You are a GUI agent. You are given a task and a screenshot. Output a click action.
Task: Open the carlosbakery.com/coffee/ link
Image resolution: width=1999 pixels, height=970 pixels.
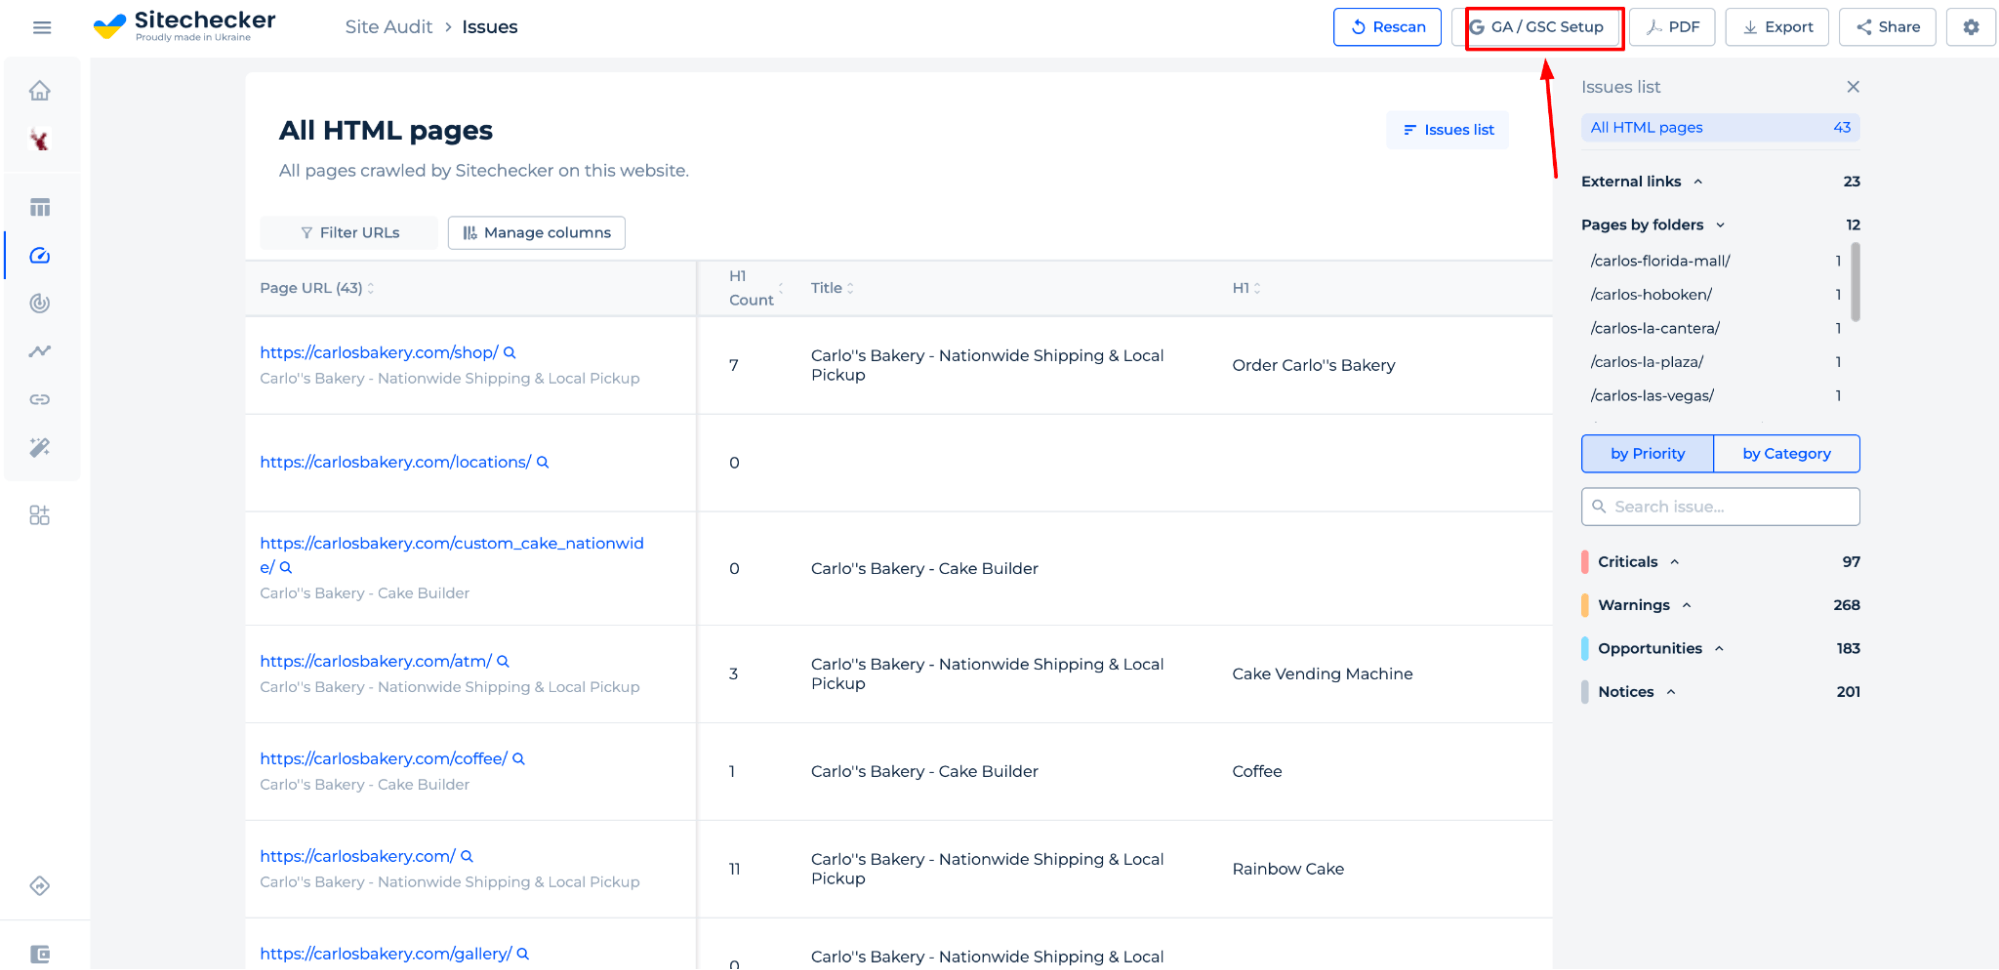click(383, 759)
